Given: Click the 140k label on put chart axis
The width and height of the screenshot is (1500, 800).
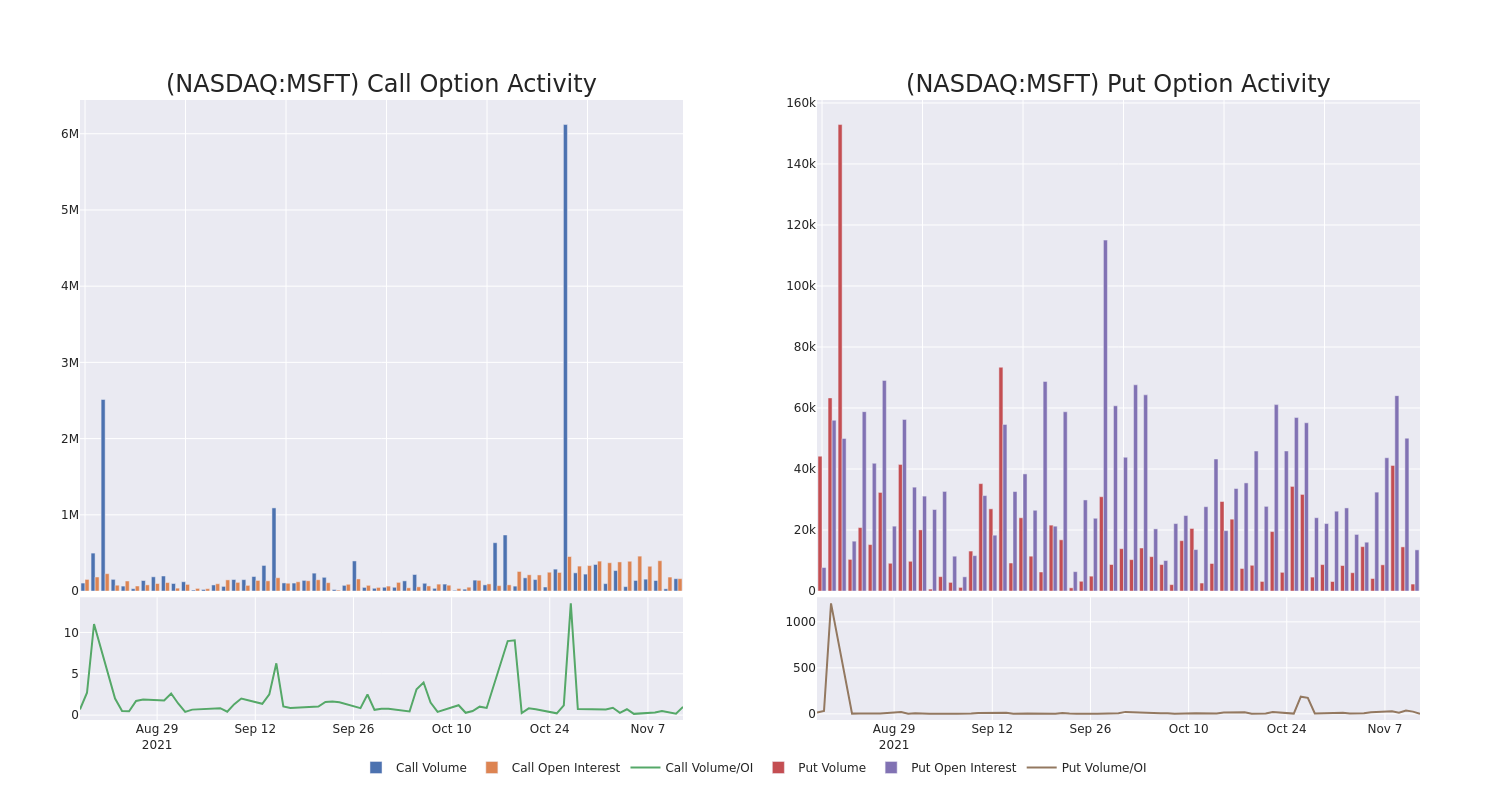Looking at the screenshot, I should pos(801,164).
